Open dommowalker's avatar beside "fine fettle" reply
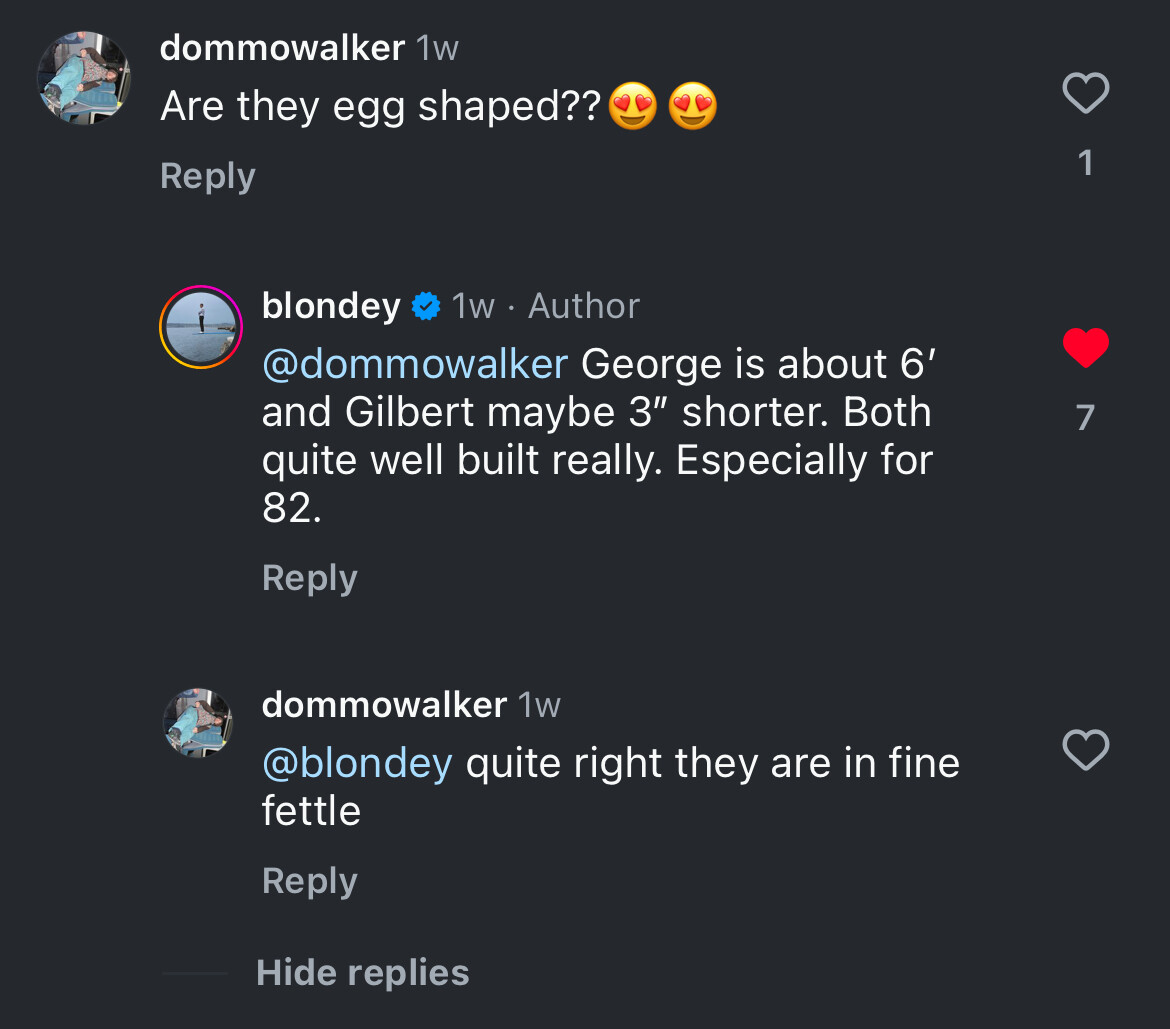The height and width of the screenshot is (1029, 1170). 198,722
